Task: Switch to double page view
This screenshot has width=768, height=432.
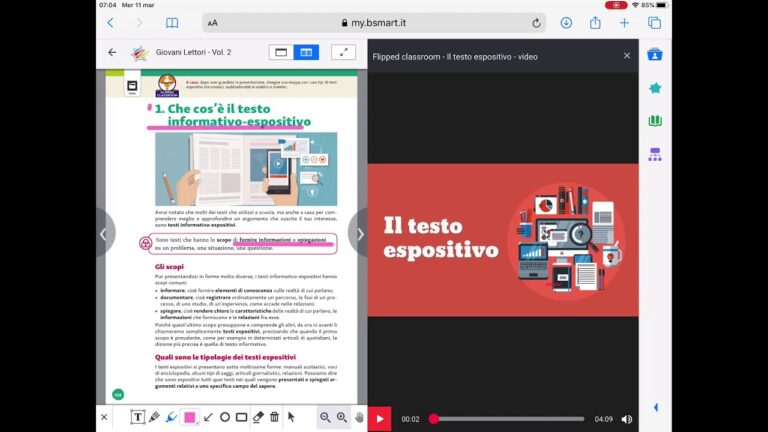Action: point(306,52)
